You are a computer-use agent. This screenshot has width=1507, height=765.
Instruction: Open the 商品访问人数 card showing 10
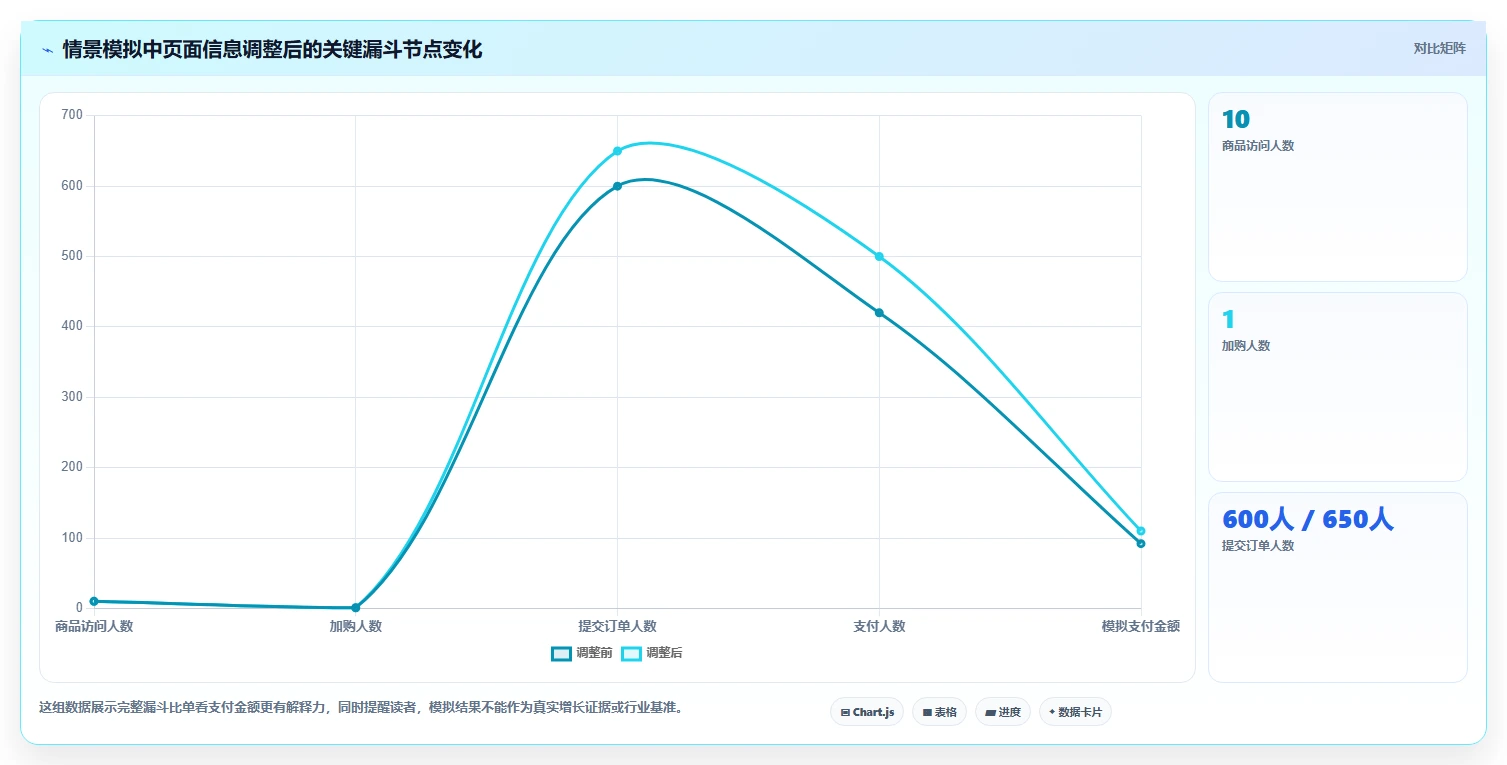click(1337, 187)
